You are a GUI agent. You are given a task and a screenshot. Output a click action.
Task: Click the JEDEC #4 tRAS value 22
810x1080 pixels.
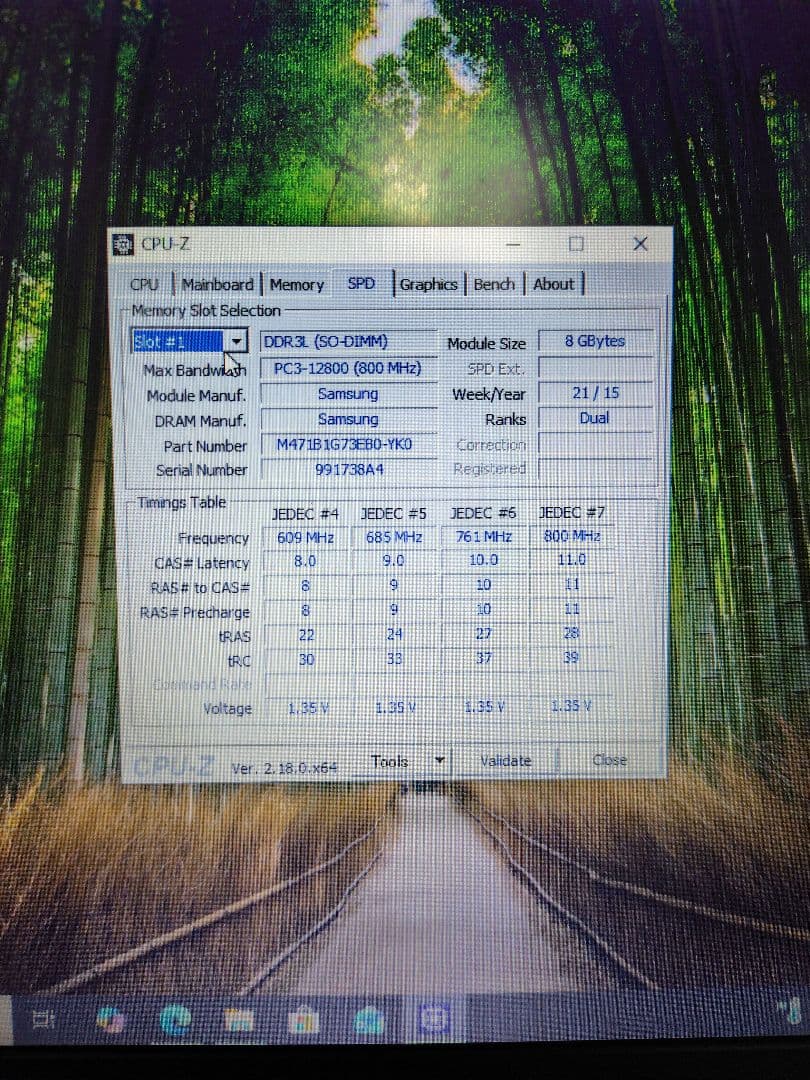coord(306,635)
